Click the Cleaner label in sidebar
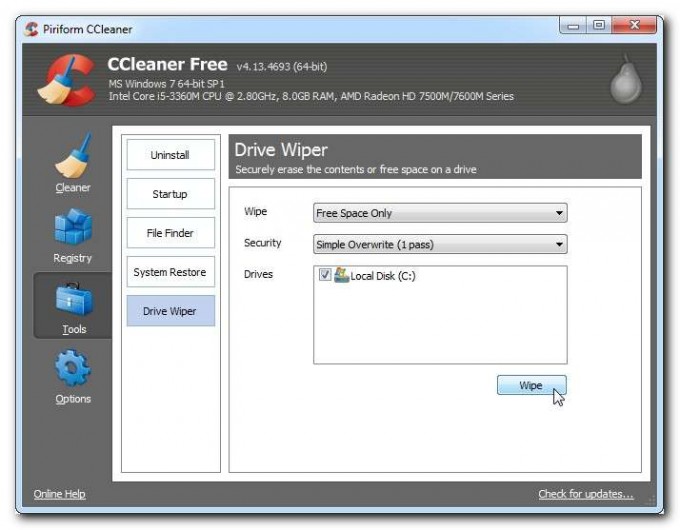 tap(73, 188)
